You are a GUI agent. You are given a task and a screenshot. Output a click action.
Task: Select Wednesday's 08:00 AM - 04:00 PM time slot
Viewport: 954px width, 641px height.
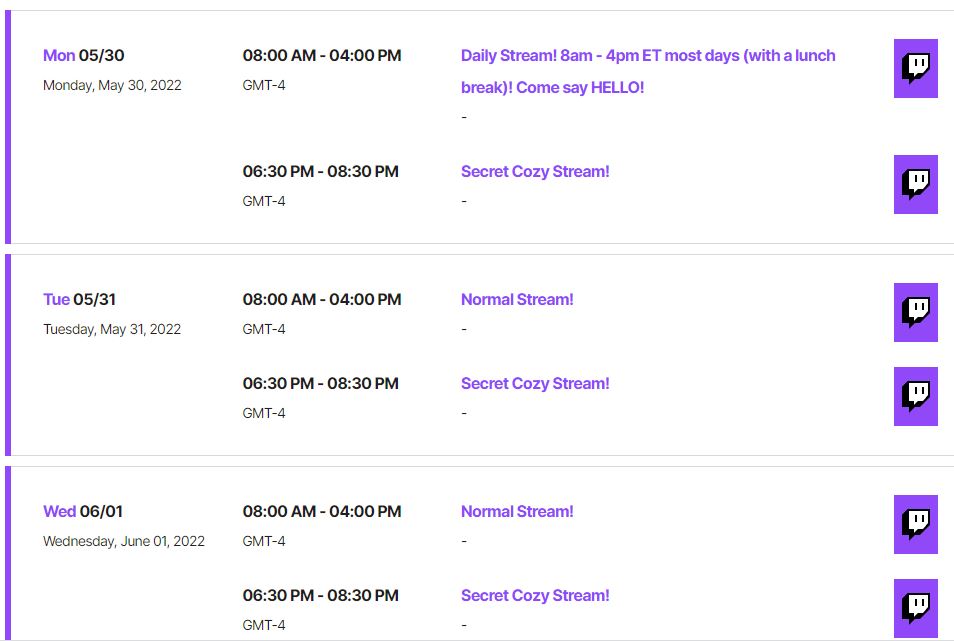pyautogui.click(x=322, y=511)
